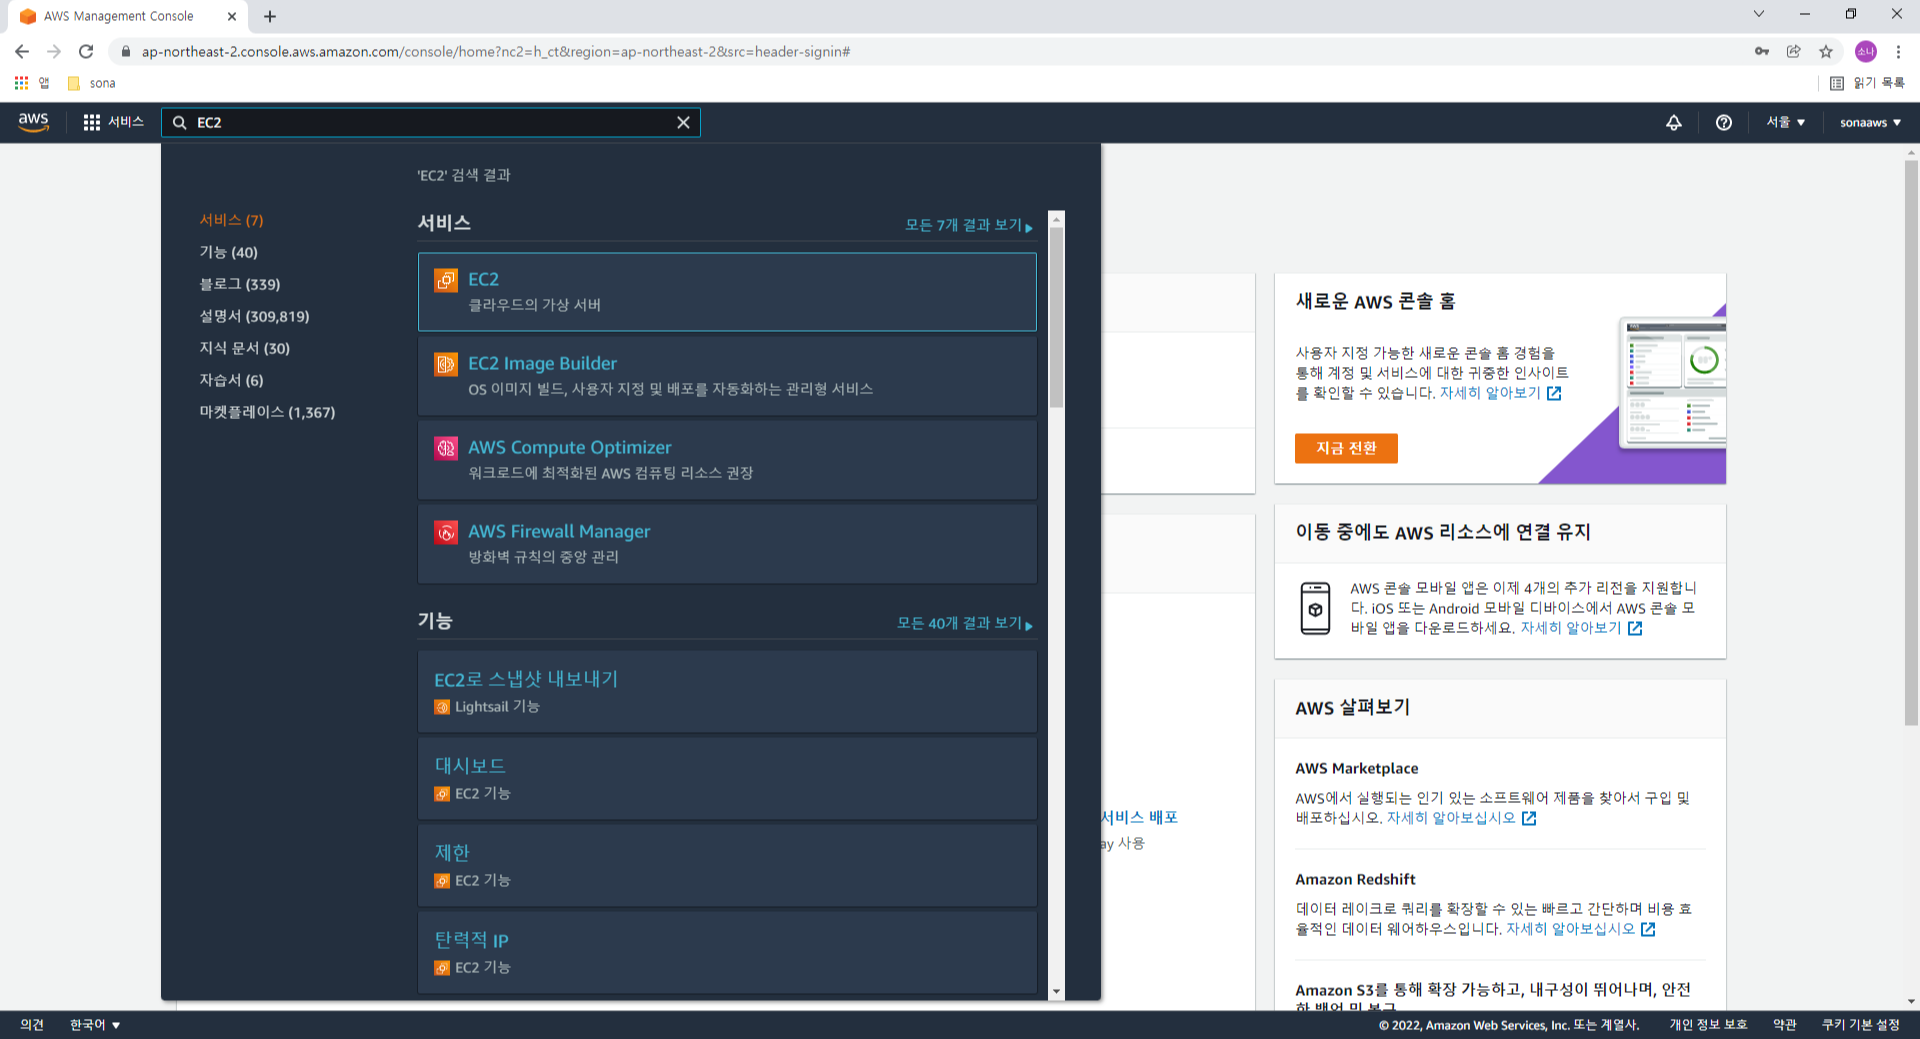This screenshot has width=1920, height=1039.
Task: Click the AWS logo home icon
Action: pyautogui.click(x=33, y=122)
